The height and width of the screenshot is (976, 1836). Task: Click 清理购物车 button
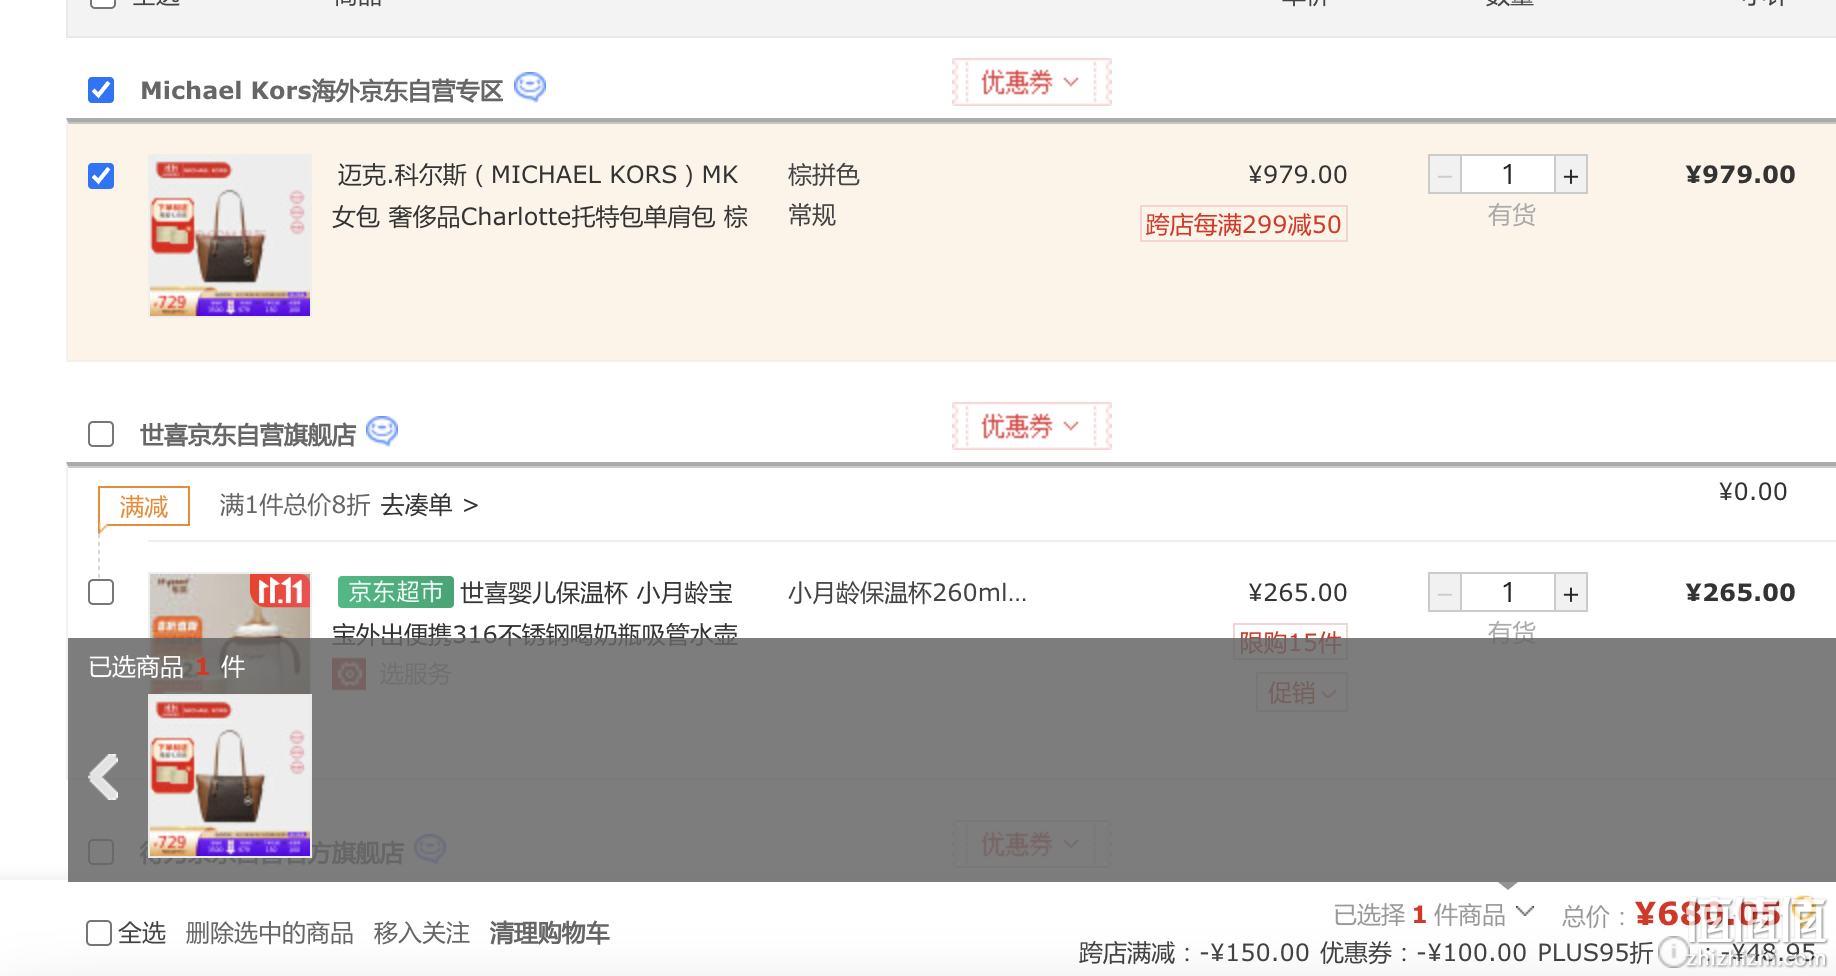(549, 933)
